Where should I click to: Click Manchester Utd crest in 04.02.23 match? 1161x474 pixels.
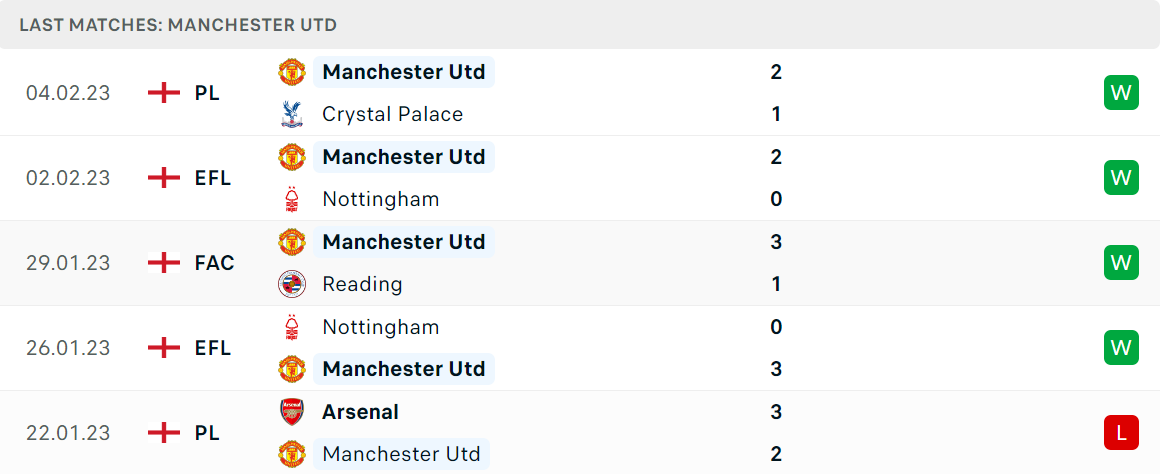(x=292, y=72)
